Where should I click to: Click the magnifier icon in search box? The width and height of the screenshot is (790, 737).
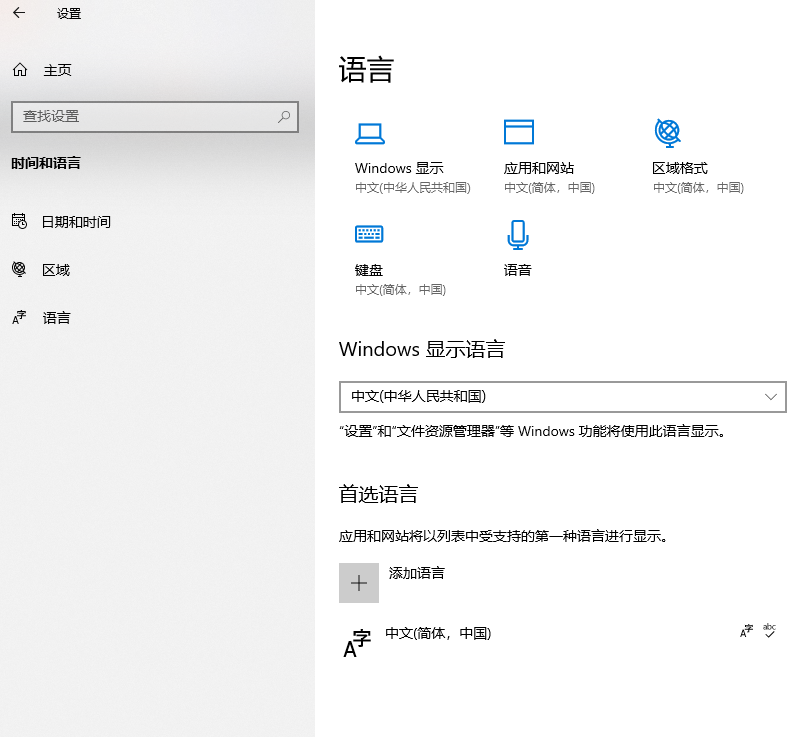click(x=284, y=117)
